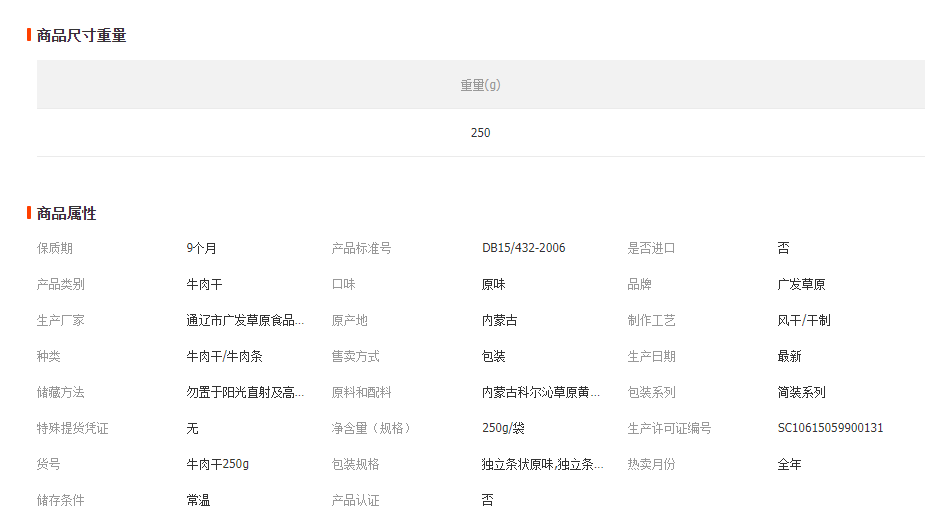The height and width of the screenshot is (515, 932).
Task: Click the 商品属性 section heading
Action: (66, 214)
